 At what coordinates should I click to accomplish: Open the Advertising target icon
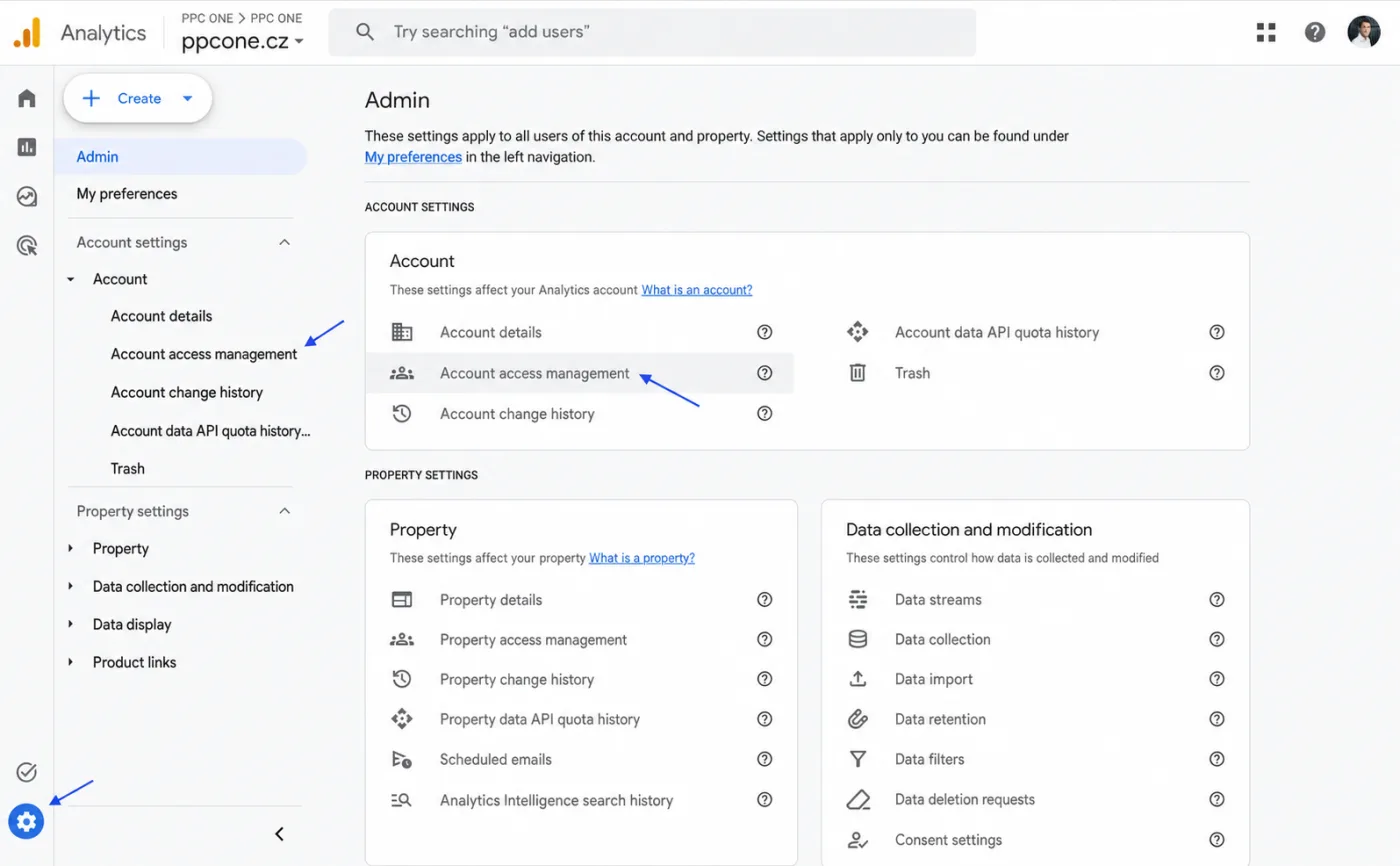[27, 245]
